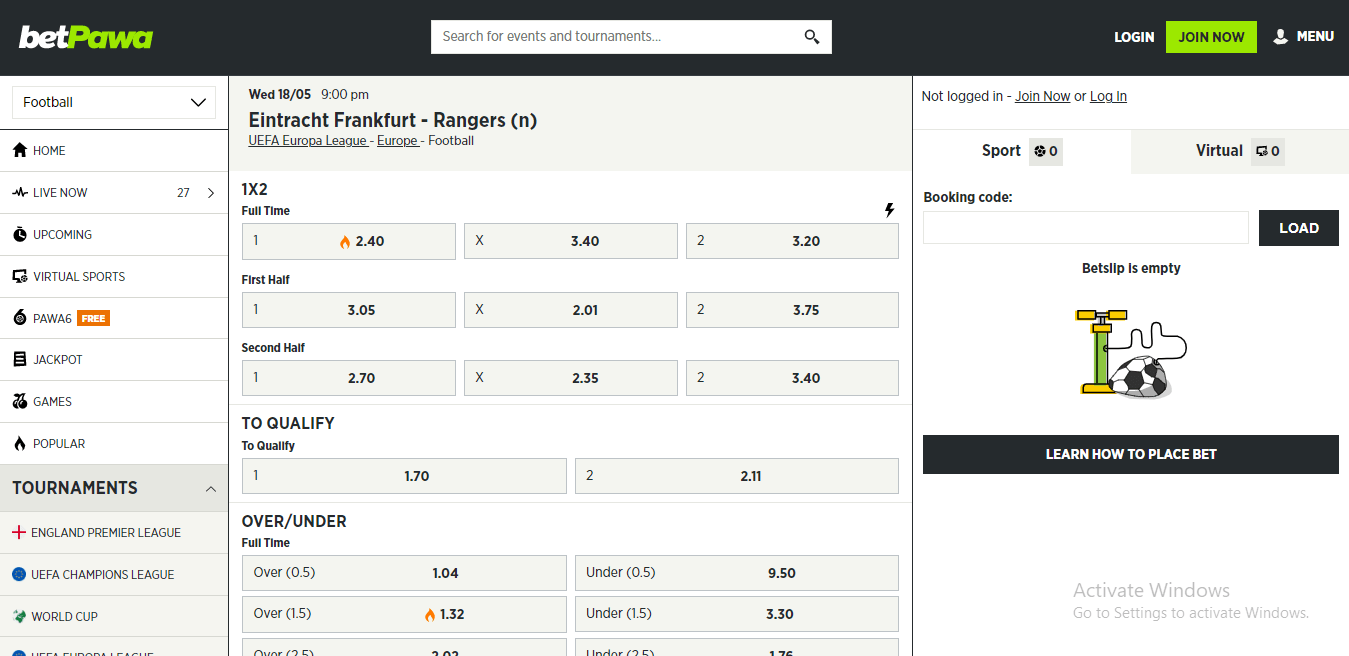Viewport: 1349px width, 656px height.
Task: Click the Virtual Sports monitor icon
Action: pyautogui.click(x=20, y=276)
